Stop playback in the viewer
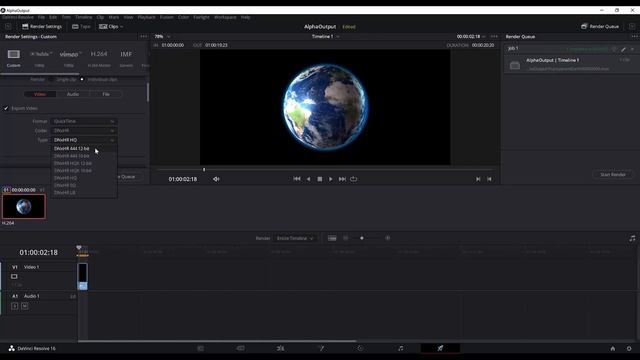 click(320, 179)
